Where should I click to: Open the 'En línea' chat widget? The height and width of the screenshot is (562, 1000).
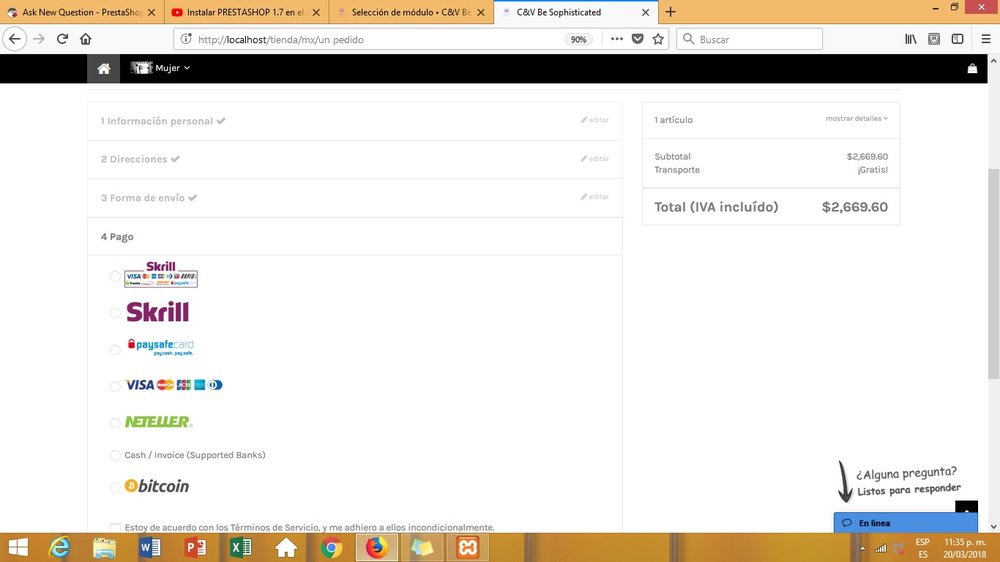906,522
